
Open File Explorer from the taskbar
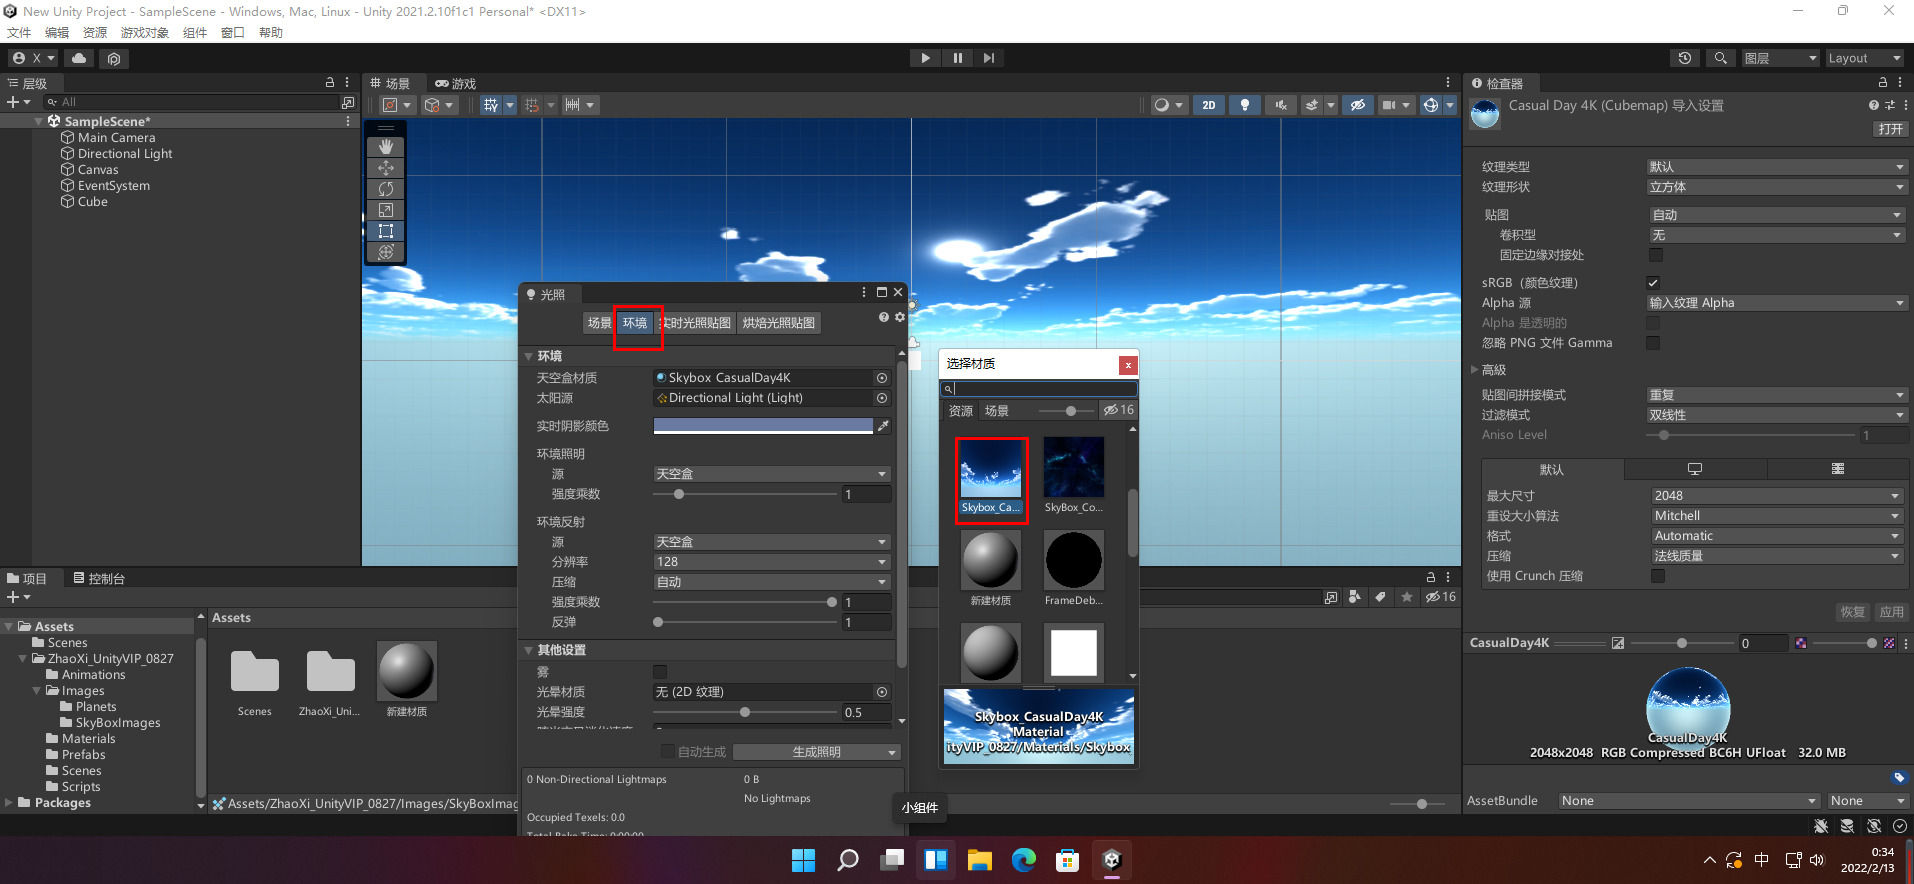979,860
